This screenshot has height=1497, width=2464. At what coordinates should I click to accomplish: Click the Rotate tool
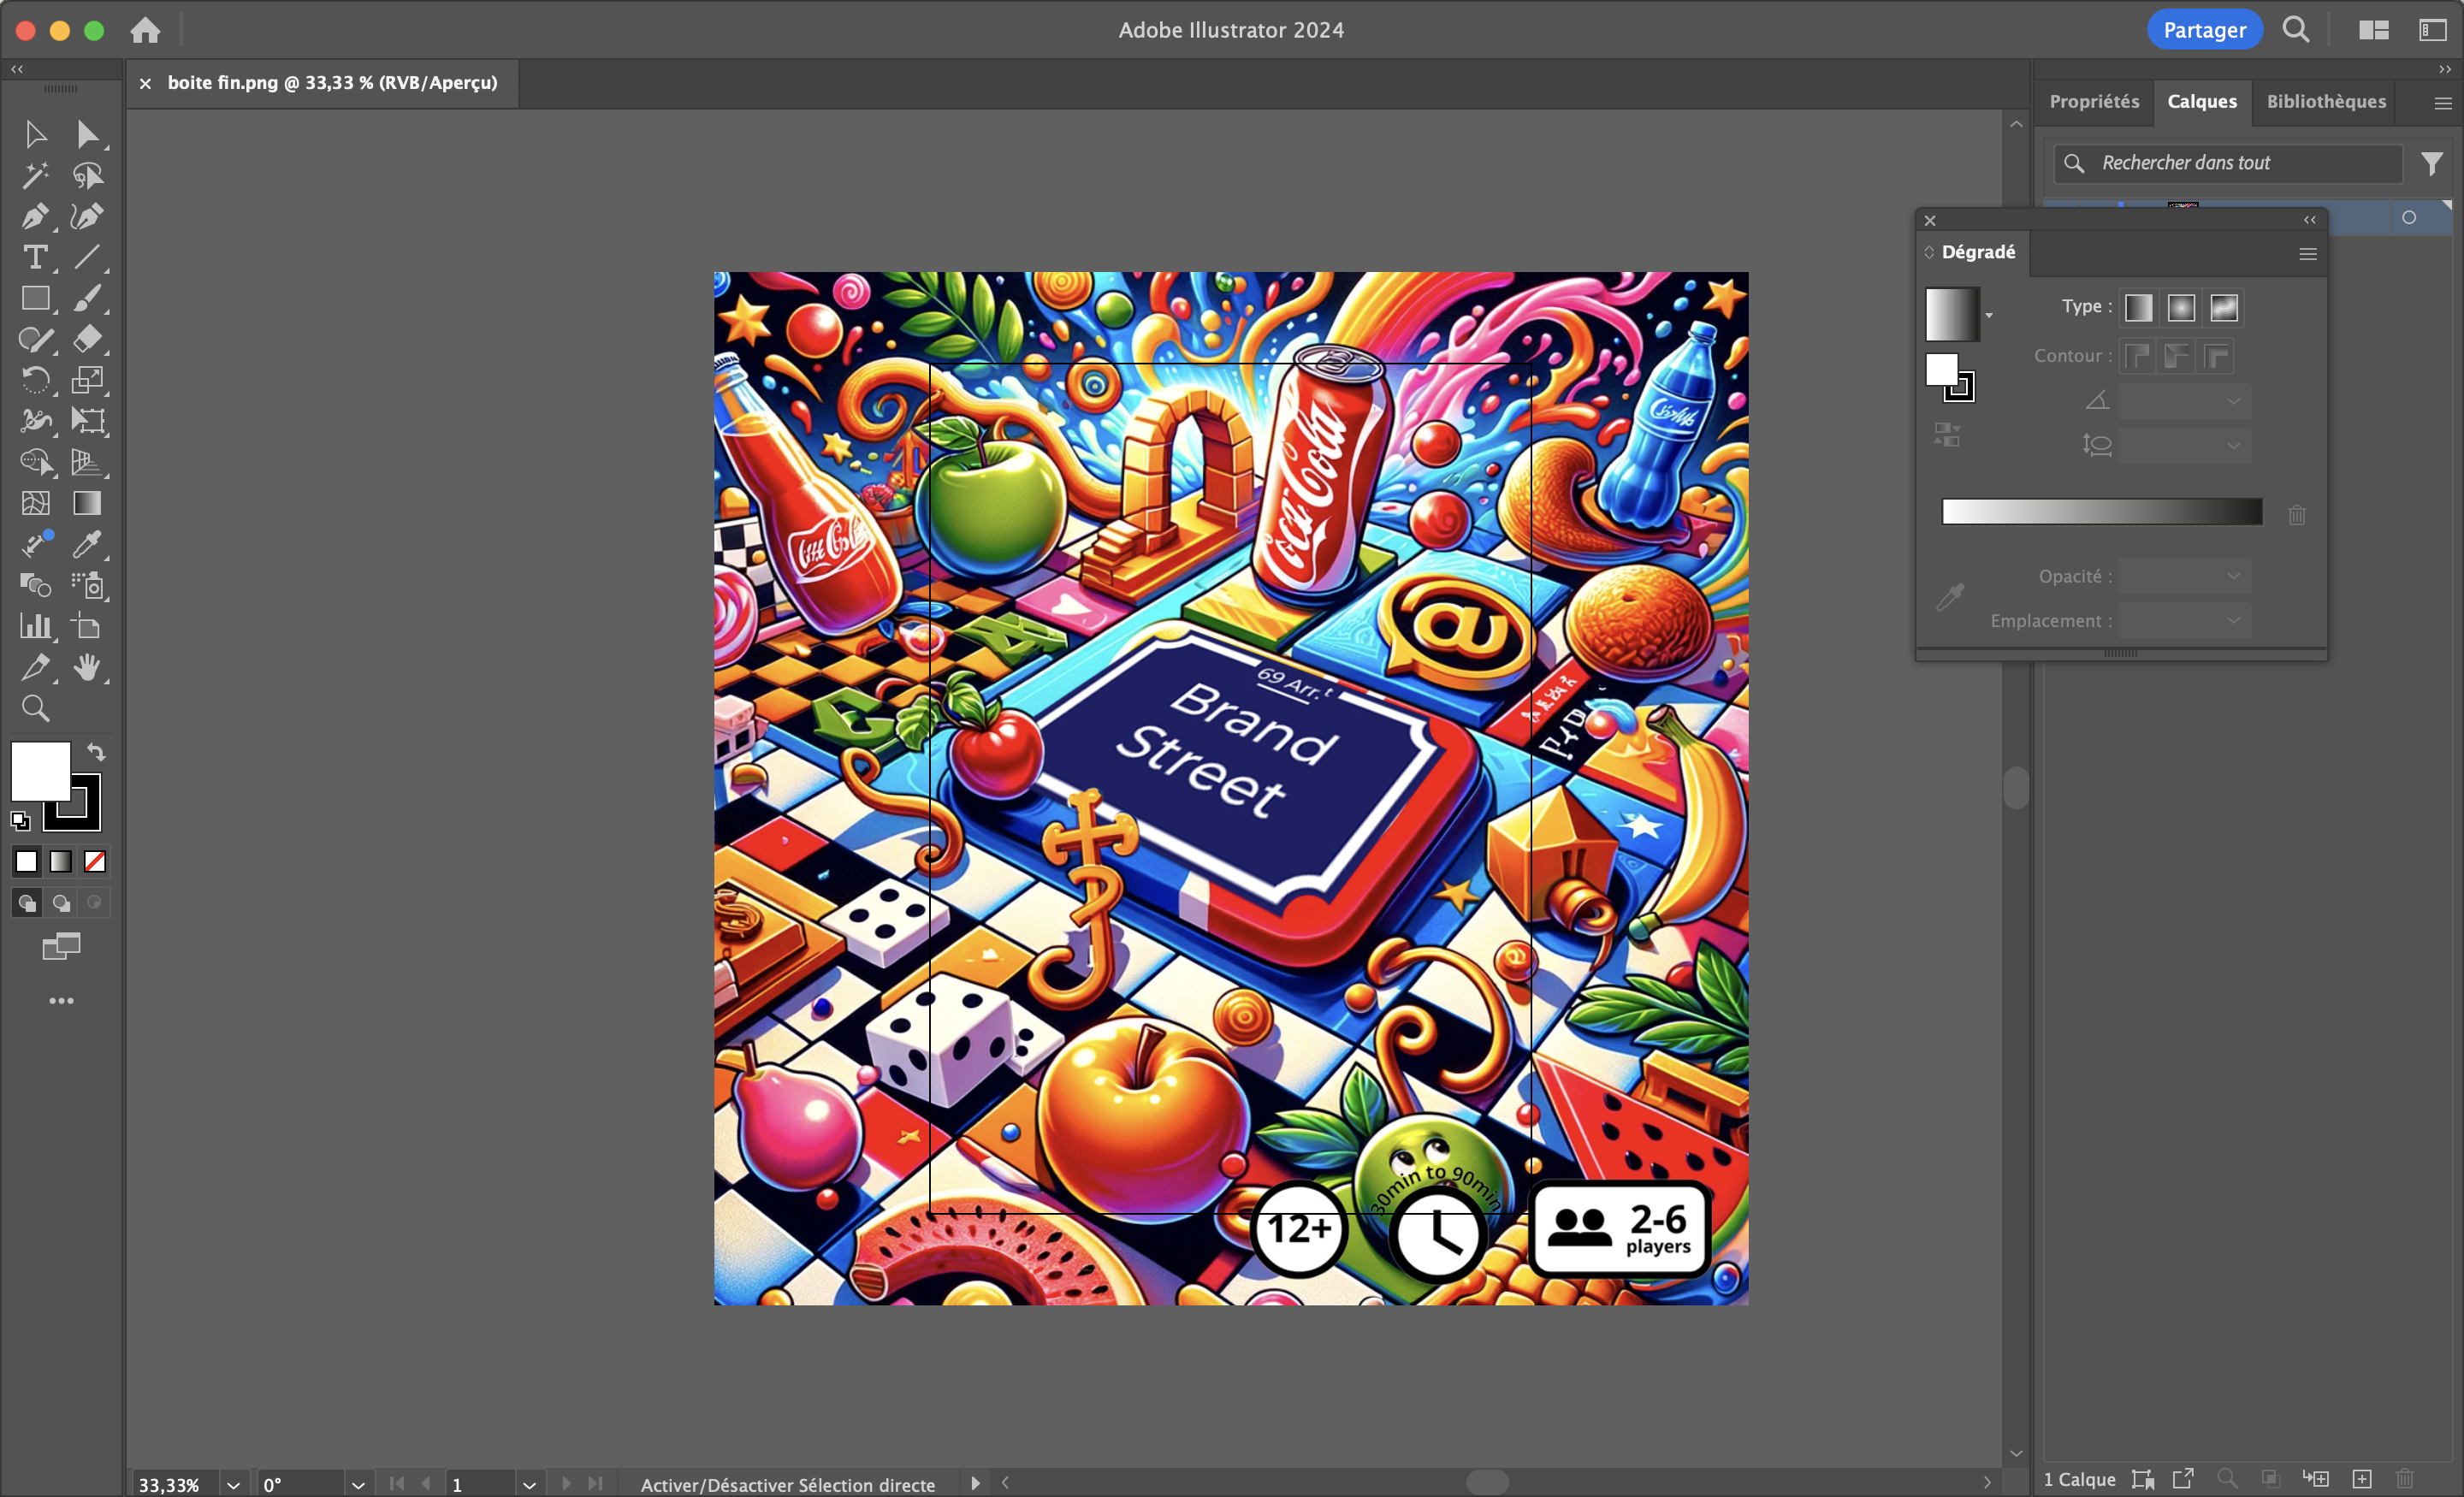pos(35,380)
